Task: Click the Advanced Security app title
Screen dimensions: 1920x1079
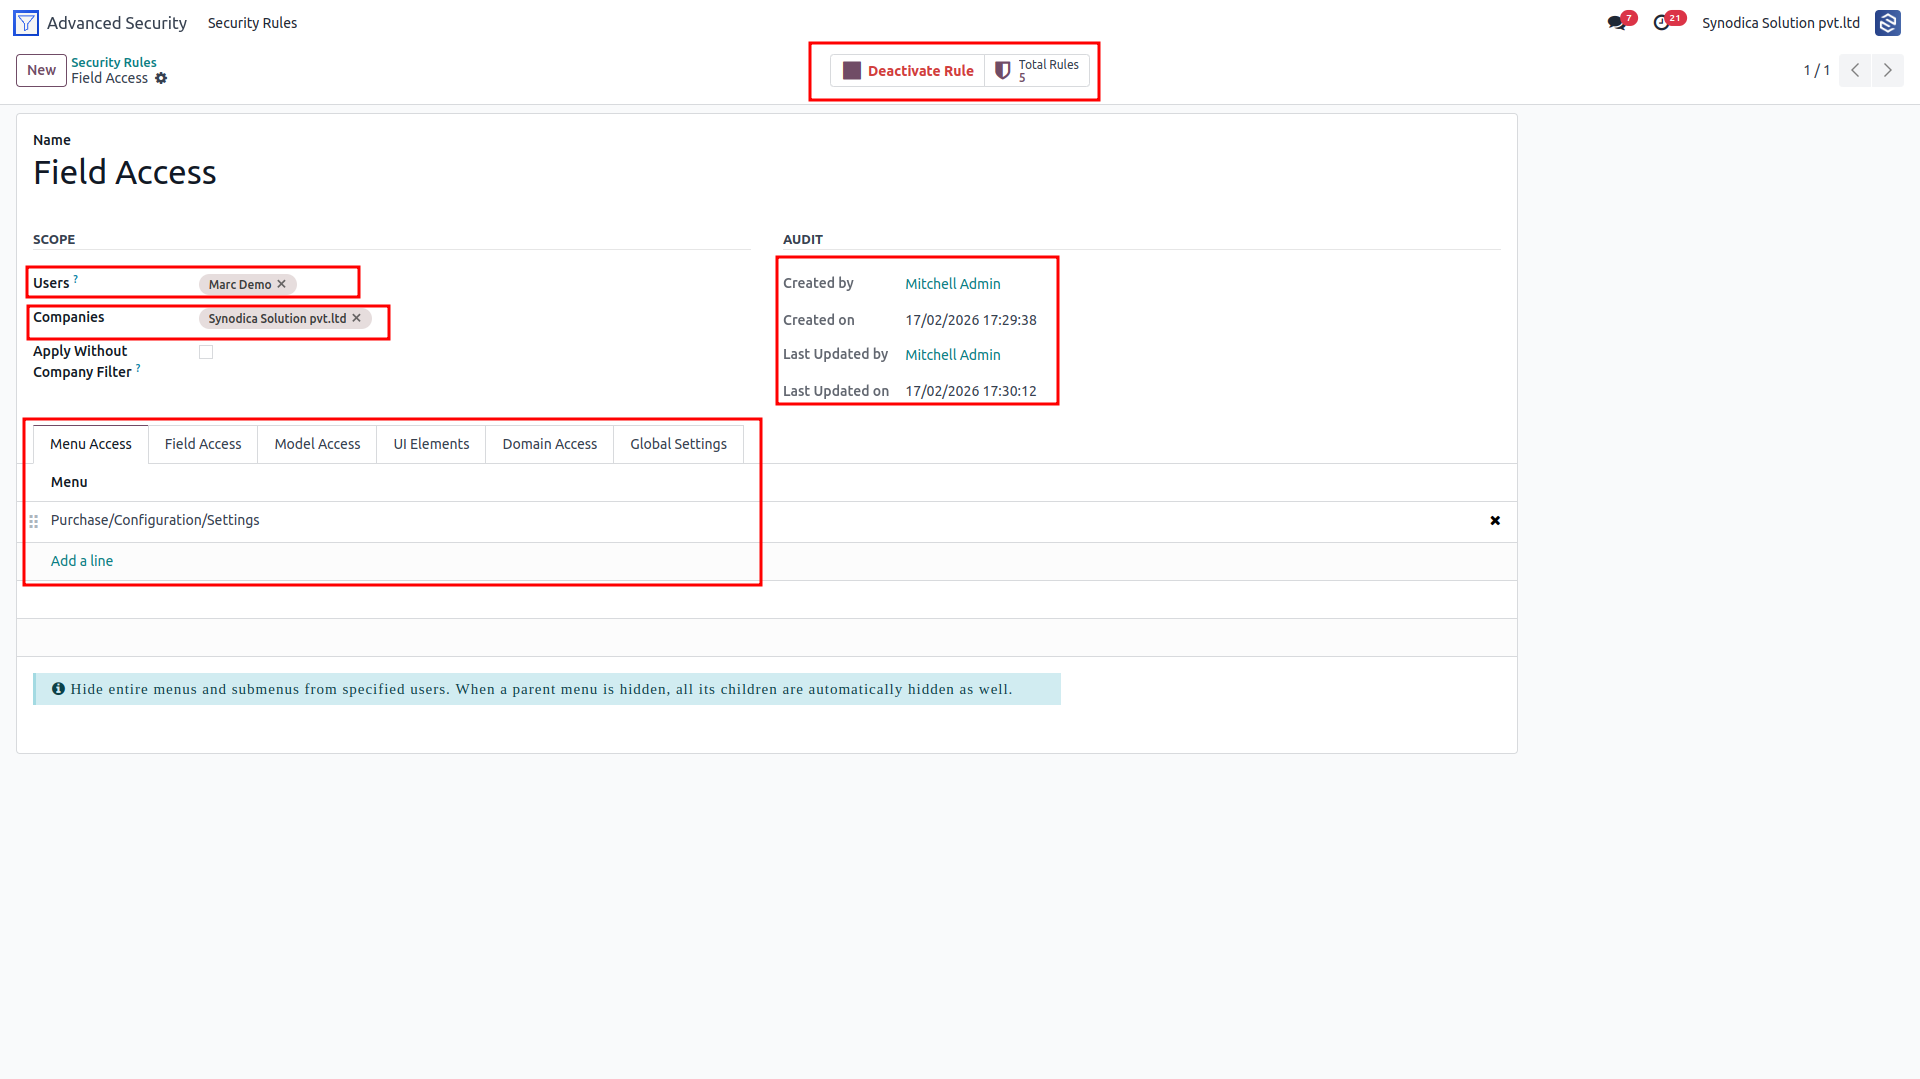Action: [x=117, y=23]
